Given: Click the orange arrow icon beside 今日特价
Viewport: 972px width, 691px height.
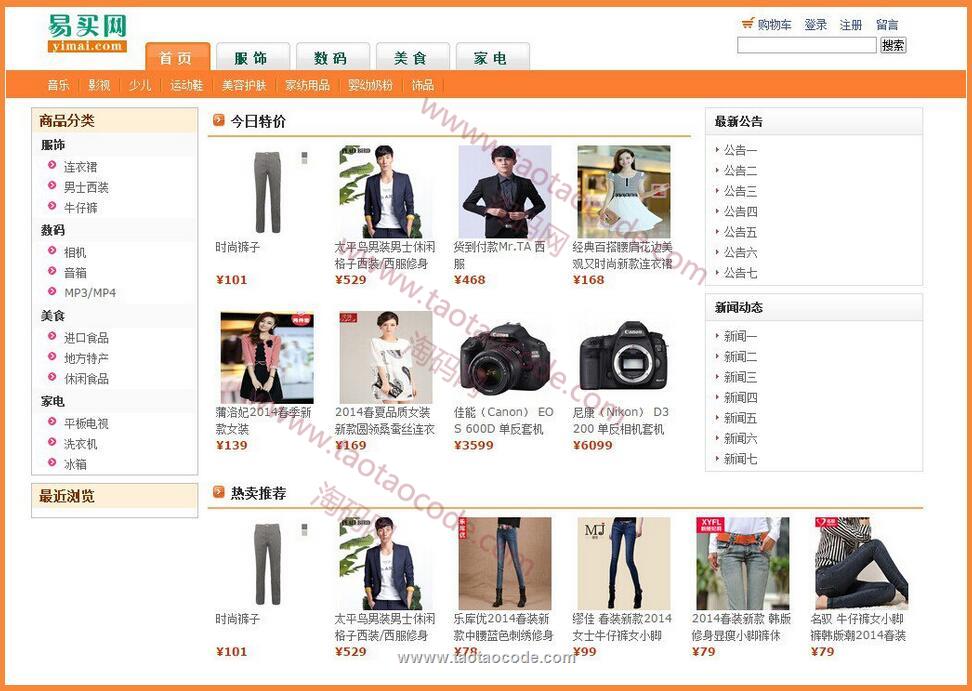Looking at the screenshot, I should pos(218,121).
